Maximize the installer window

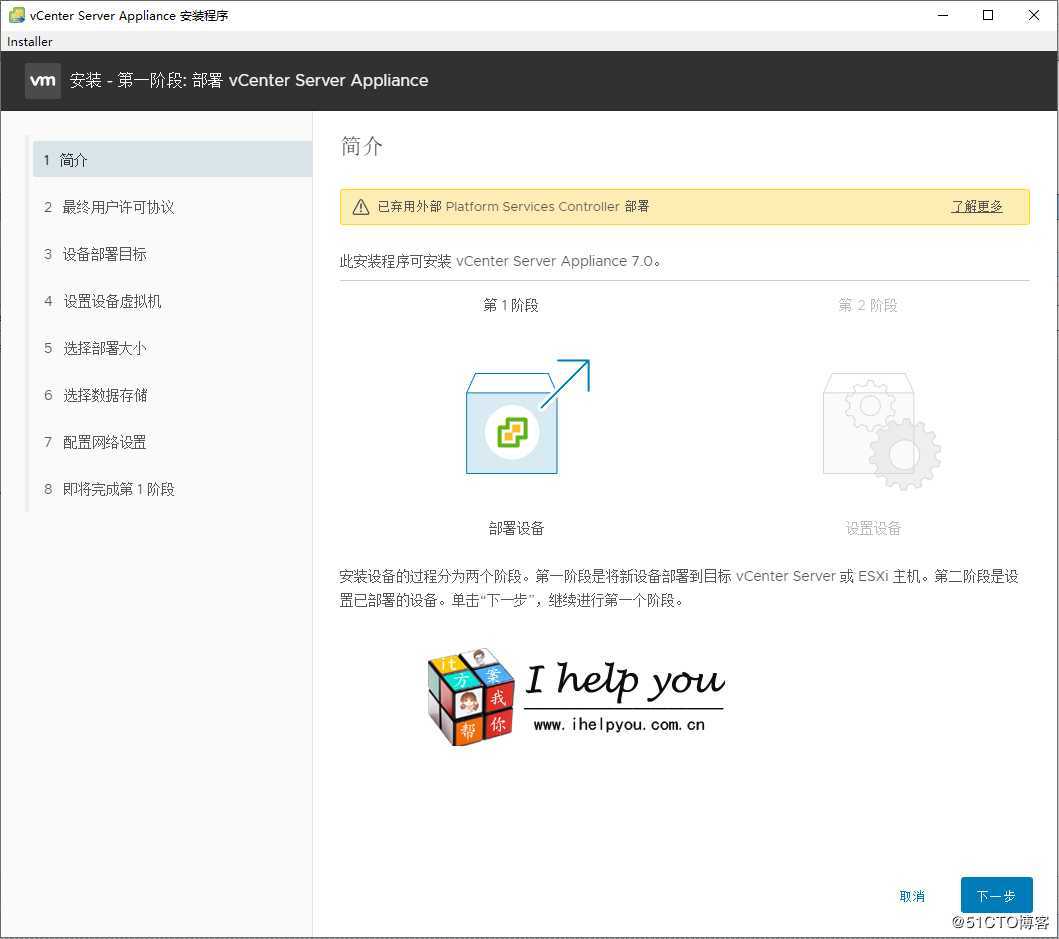pyautogui.click(x=987, y=15)
